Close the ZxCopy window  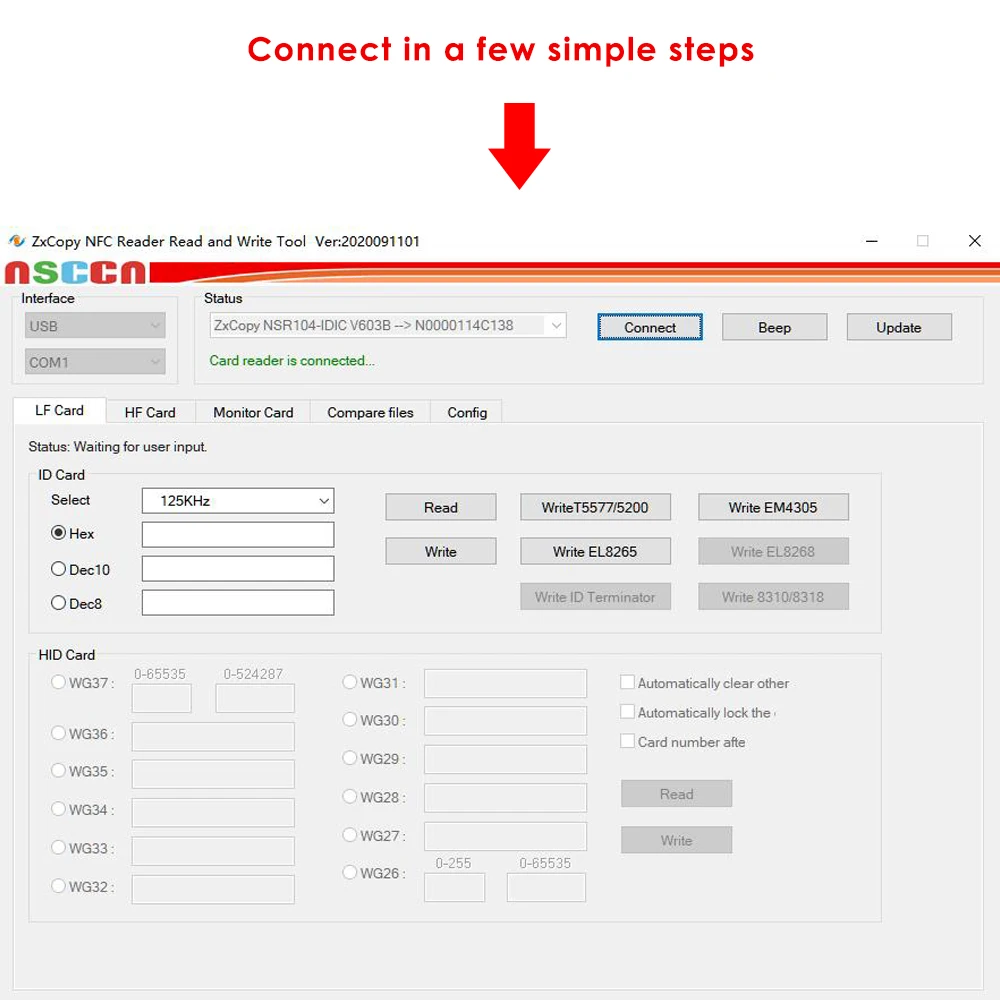tap(974, 241)
